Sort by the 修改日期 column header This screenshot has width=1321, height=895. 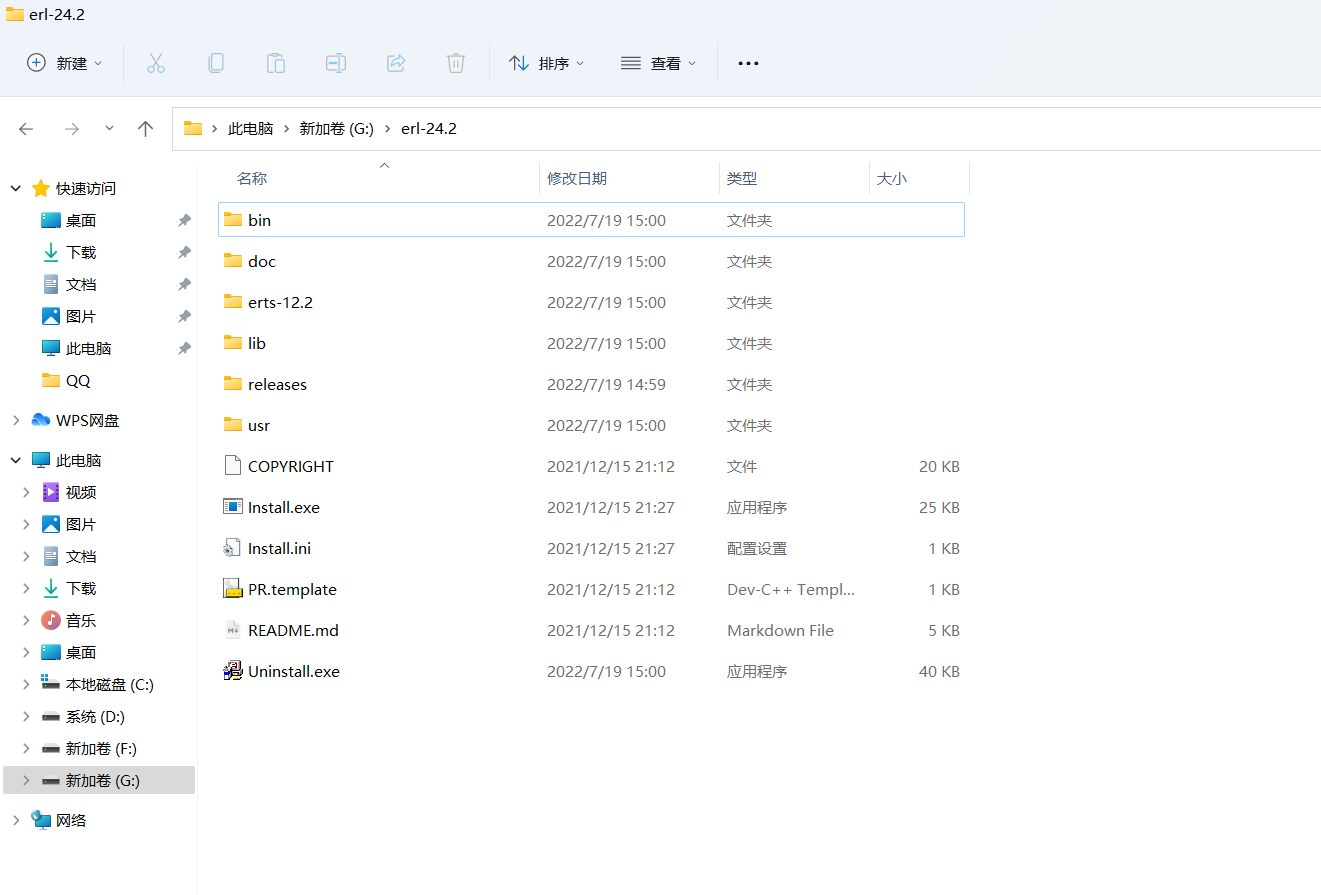coord(577,179)
